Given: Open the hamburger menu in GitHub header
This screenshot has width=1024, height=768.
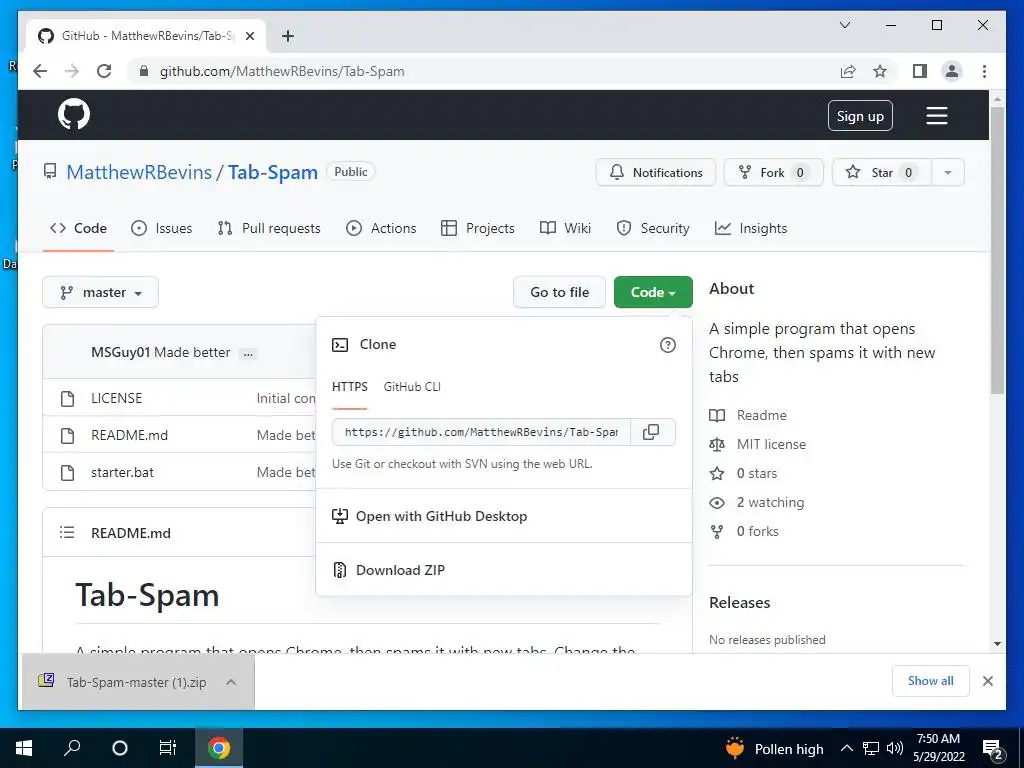Looking at the screenshot, I should click(x=936, y=116).
